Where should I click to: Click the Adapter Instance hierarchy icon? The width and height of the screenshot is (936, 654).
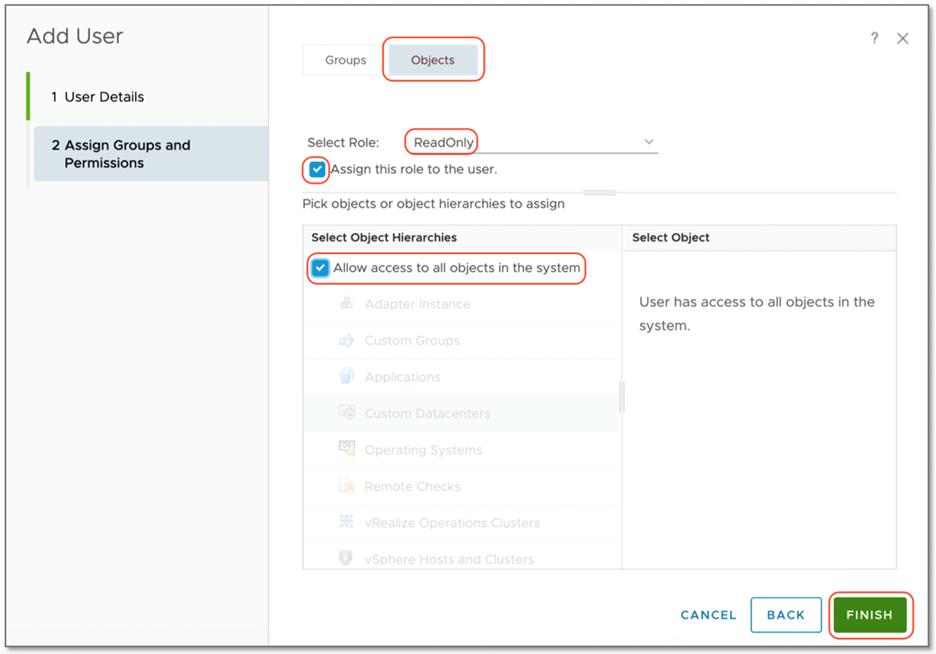(x=349, y=304)
